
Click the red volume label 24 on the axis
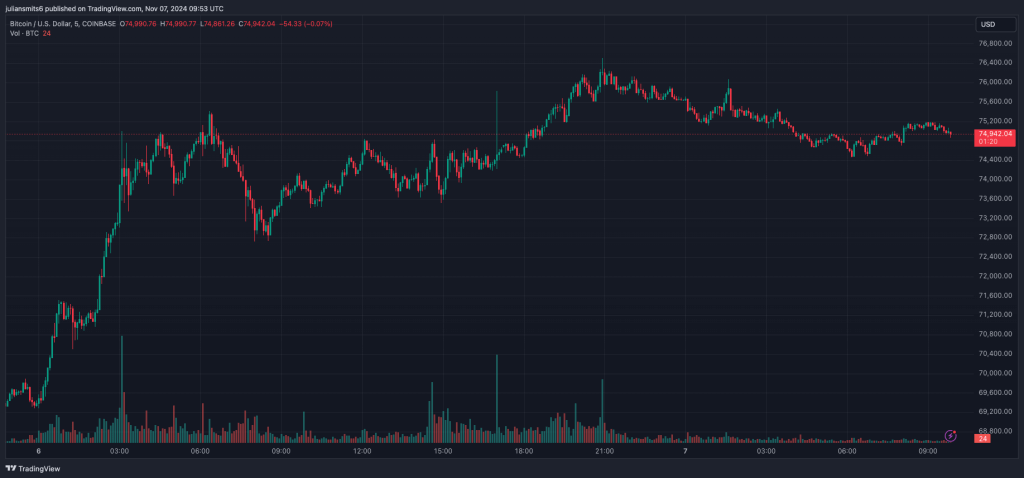983,439
